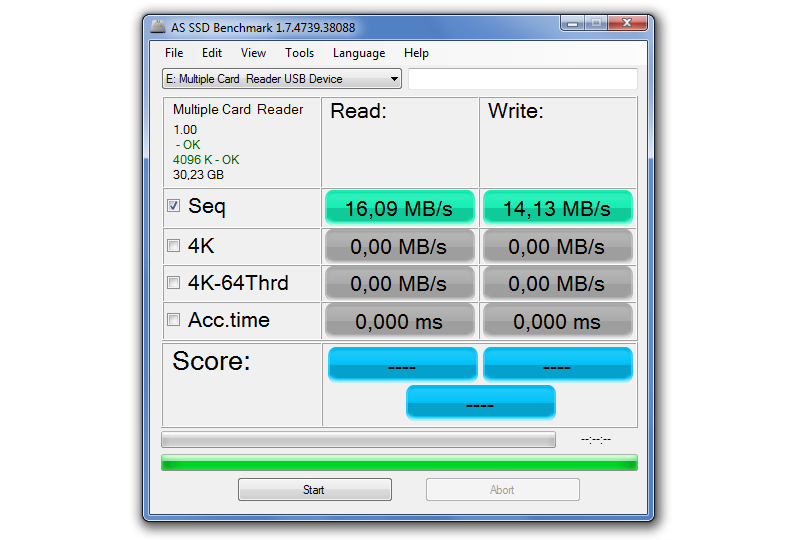
Task: Open the File menu
Action: [174, 53]
